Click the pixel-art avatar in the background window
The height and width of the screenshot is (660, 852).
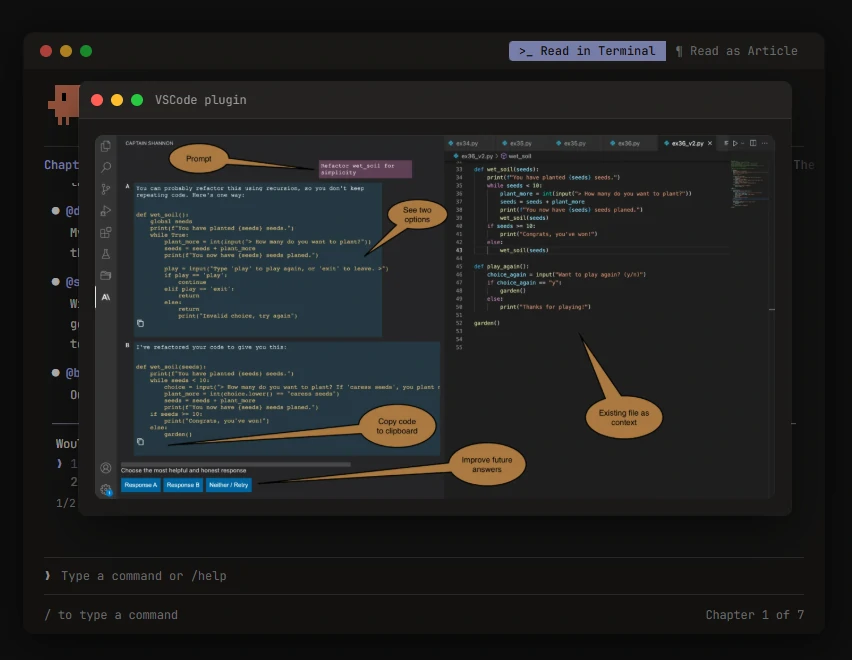pos(64,104)
